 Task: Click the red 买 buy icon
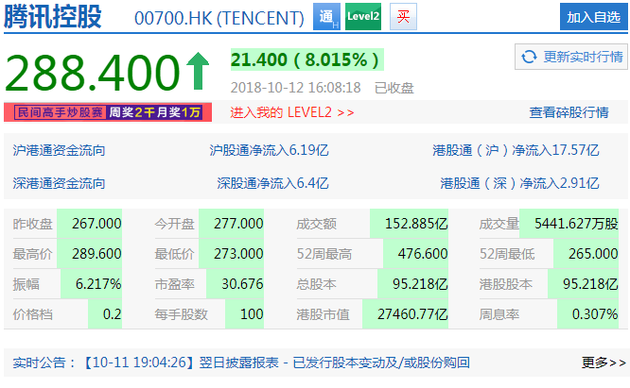403,16
